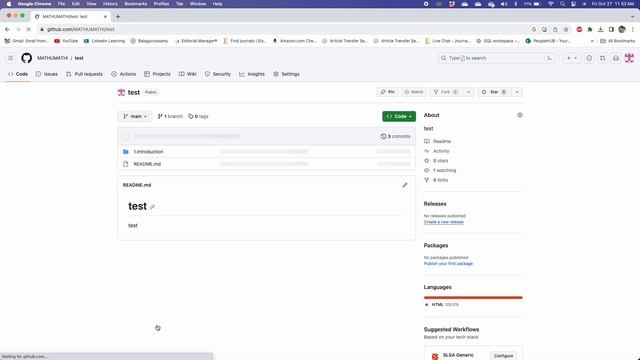The width and height of the screenshot is (640, 360).
Task: Reload or stop loading the page
Action: click(x=29, y=29)
